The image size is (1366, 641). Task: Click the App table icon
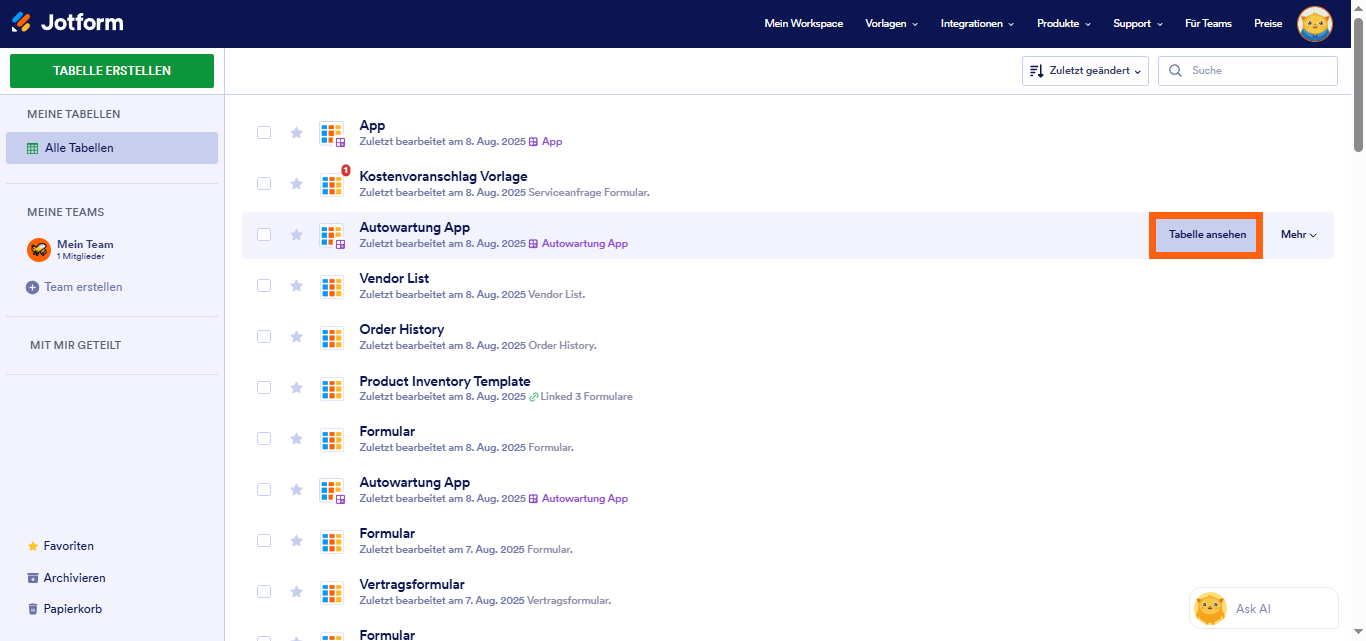click(332, 134)
